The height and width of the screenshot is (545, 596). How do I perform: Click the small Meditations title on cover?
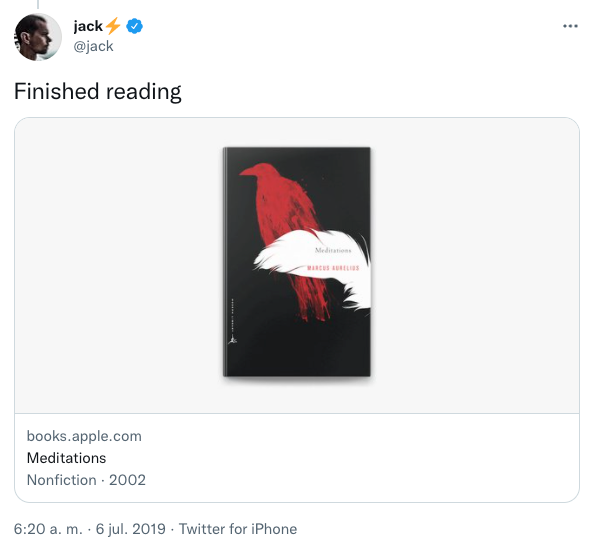(333, 250)
